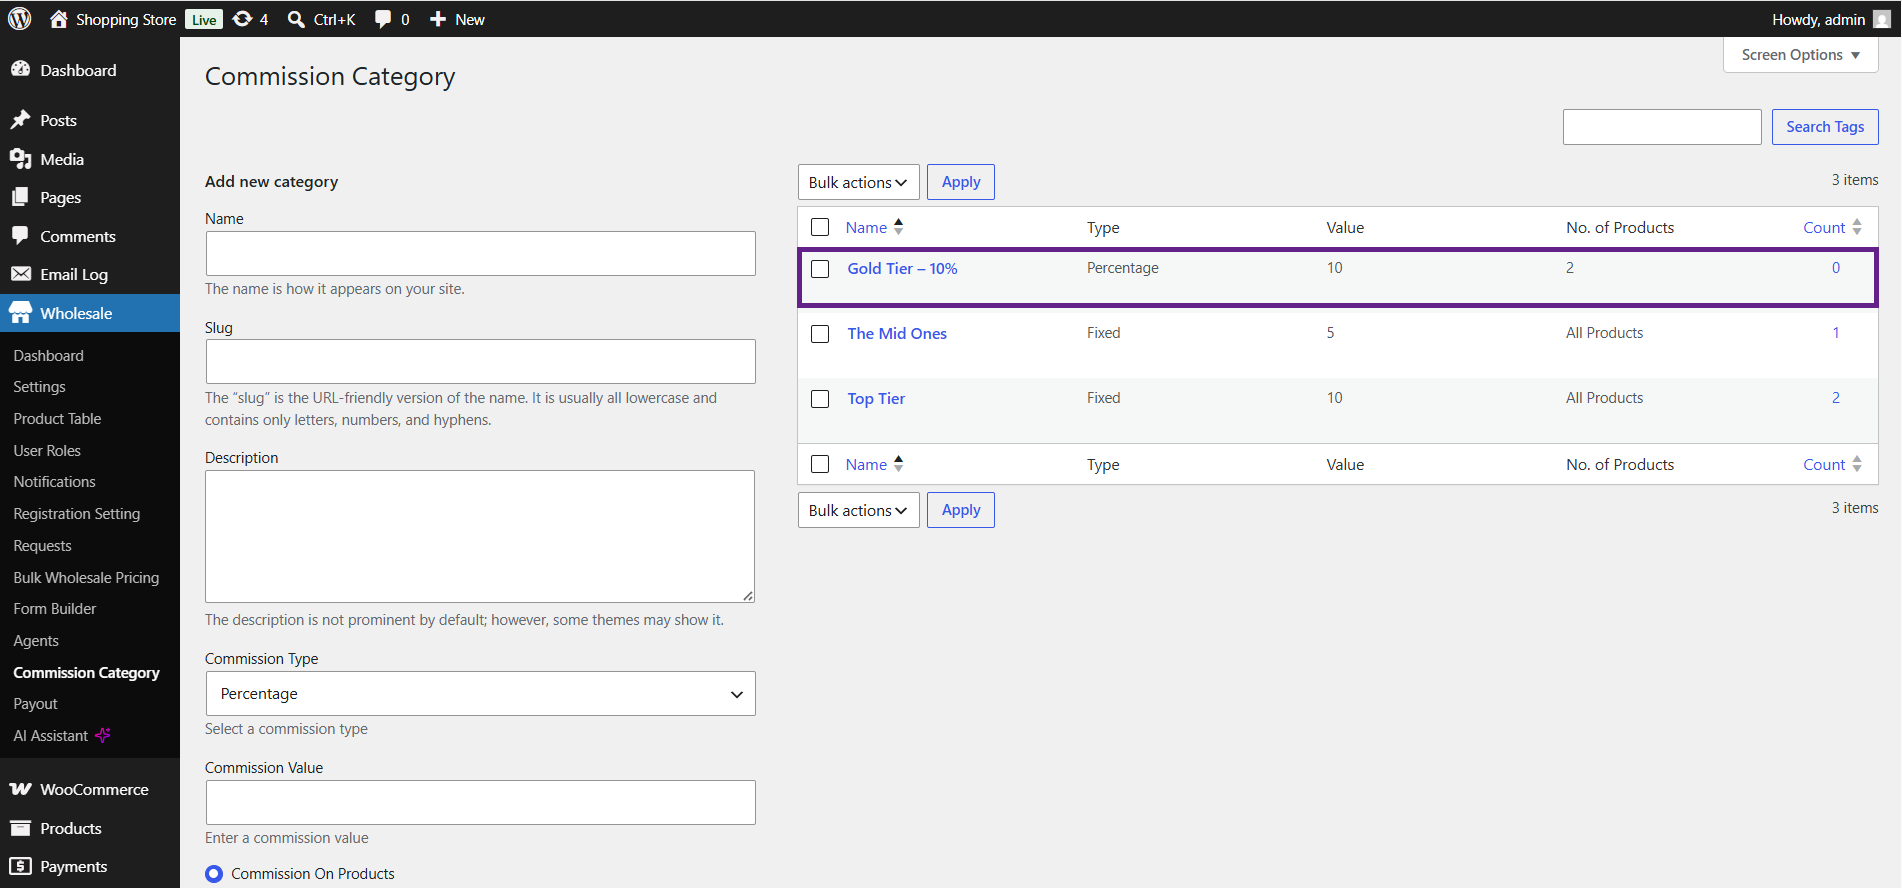
Task: Click the Products archive icon
Action: (20, 828)
